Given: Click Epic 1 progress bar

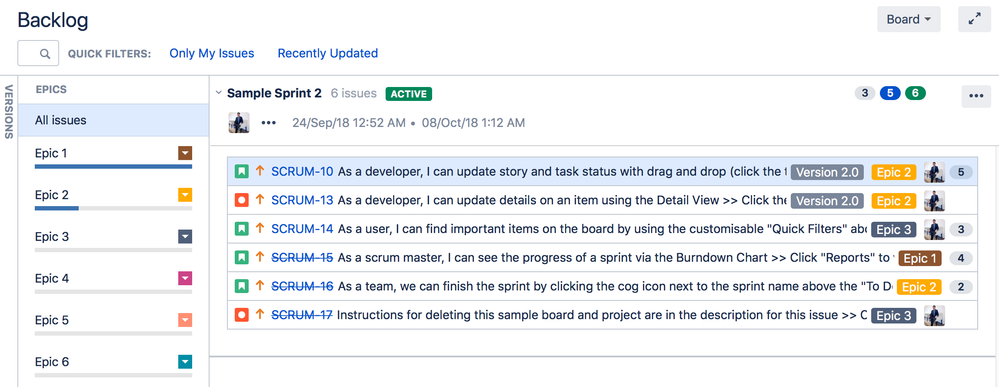Looking at the screenshot, I should (x=113, y=167).
